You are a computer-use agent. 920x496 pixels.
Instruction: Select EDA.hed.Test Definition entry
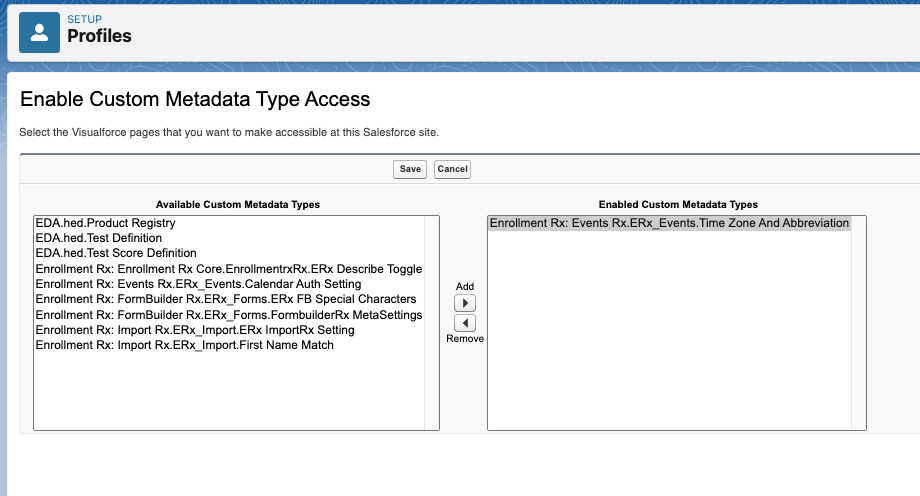point(98,238)
